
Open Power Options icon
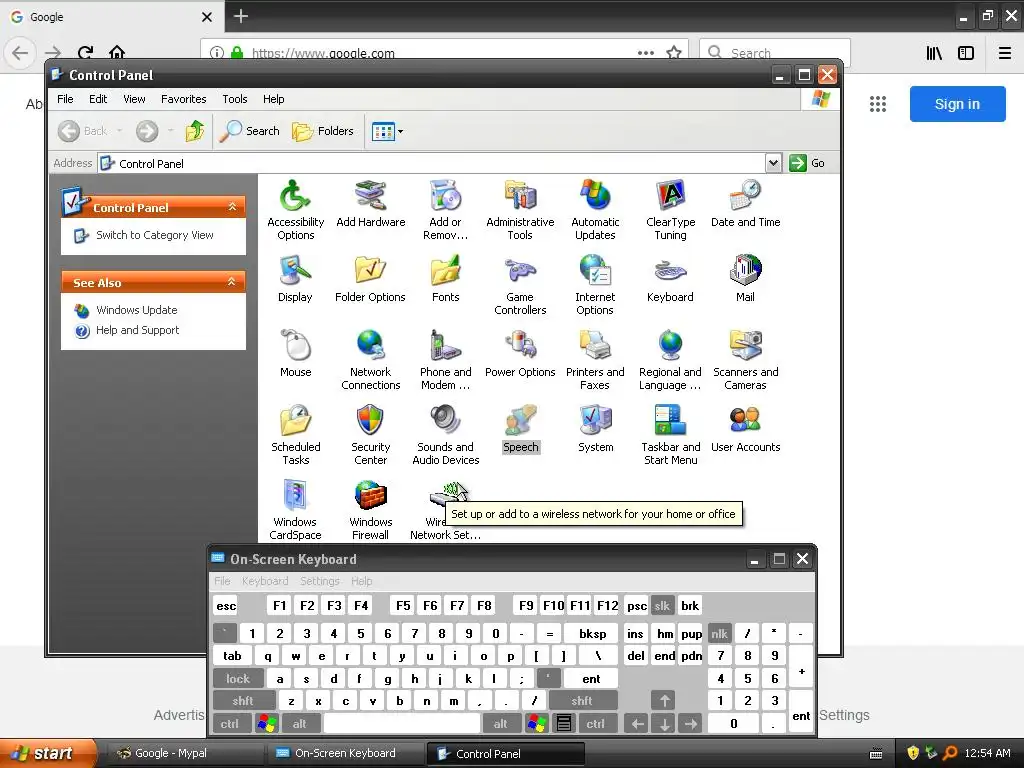point(520,353)
